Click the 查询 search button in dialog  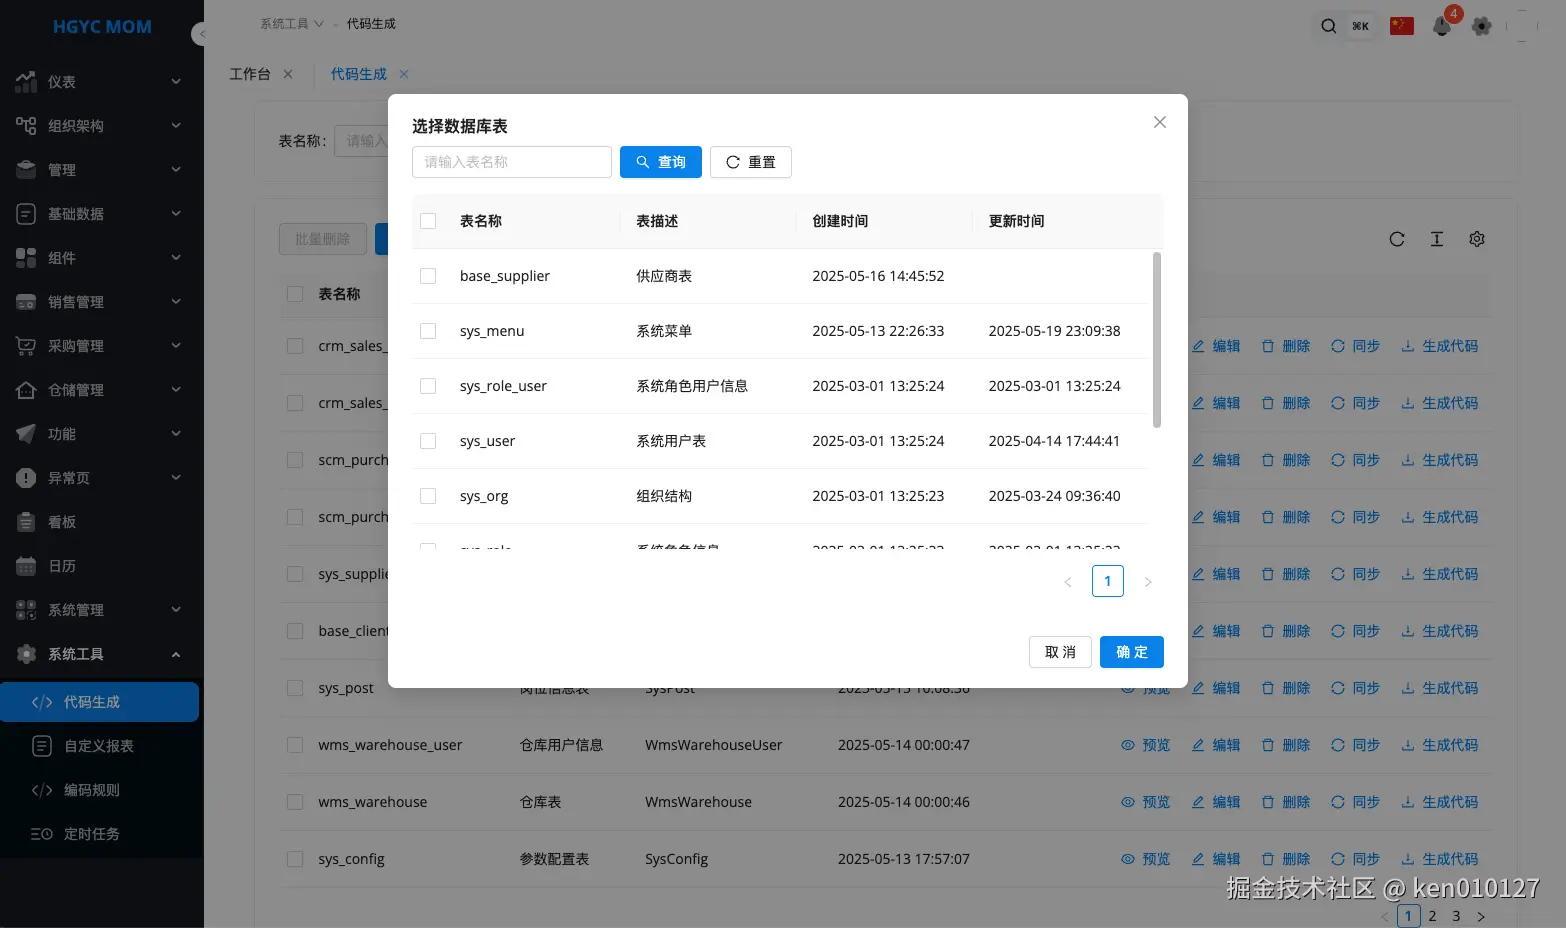tap(661, 162)
